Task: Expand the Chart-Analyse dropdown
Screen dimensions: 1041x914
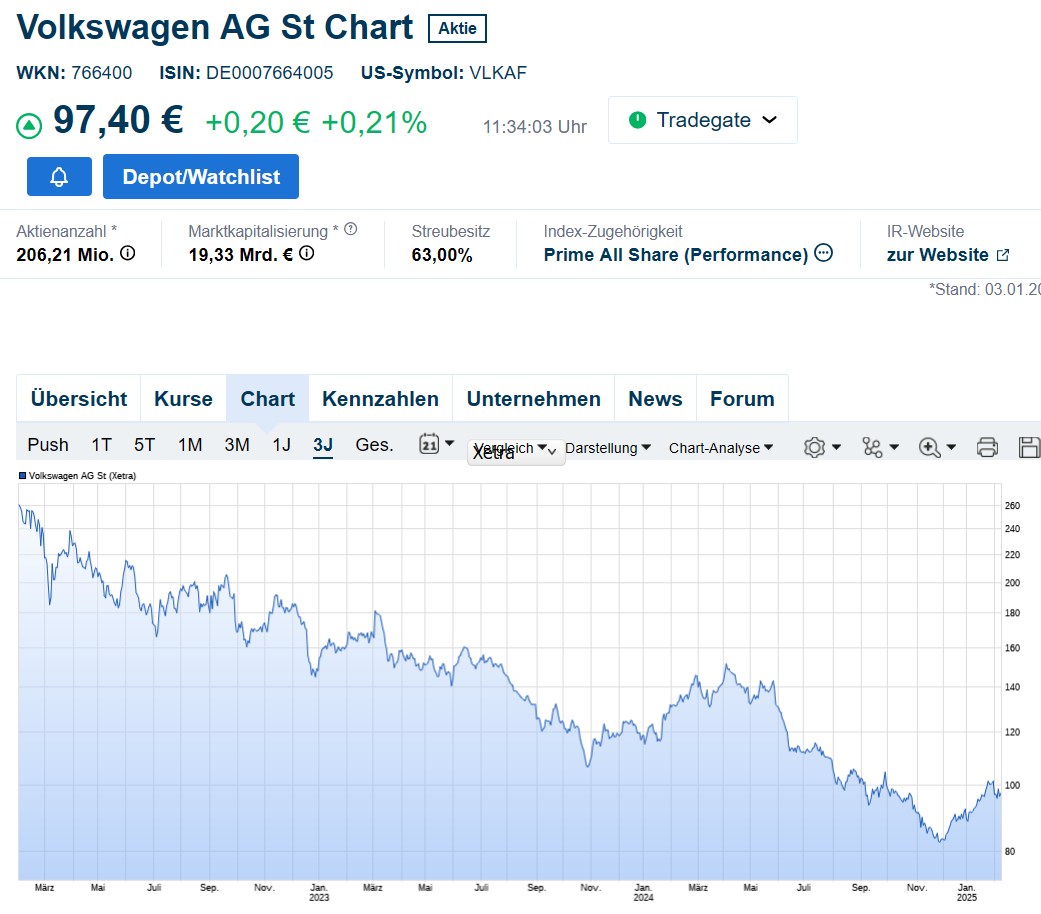Action: 721,448
